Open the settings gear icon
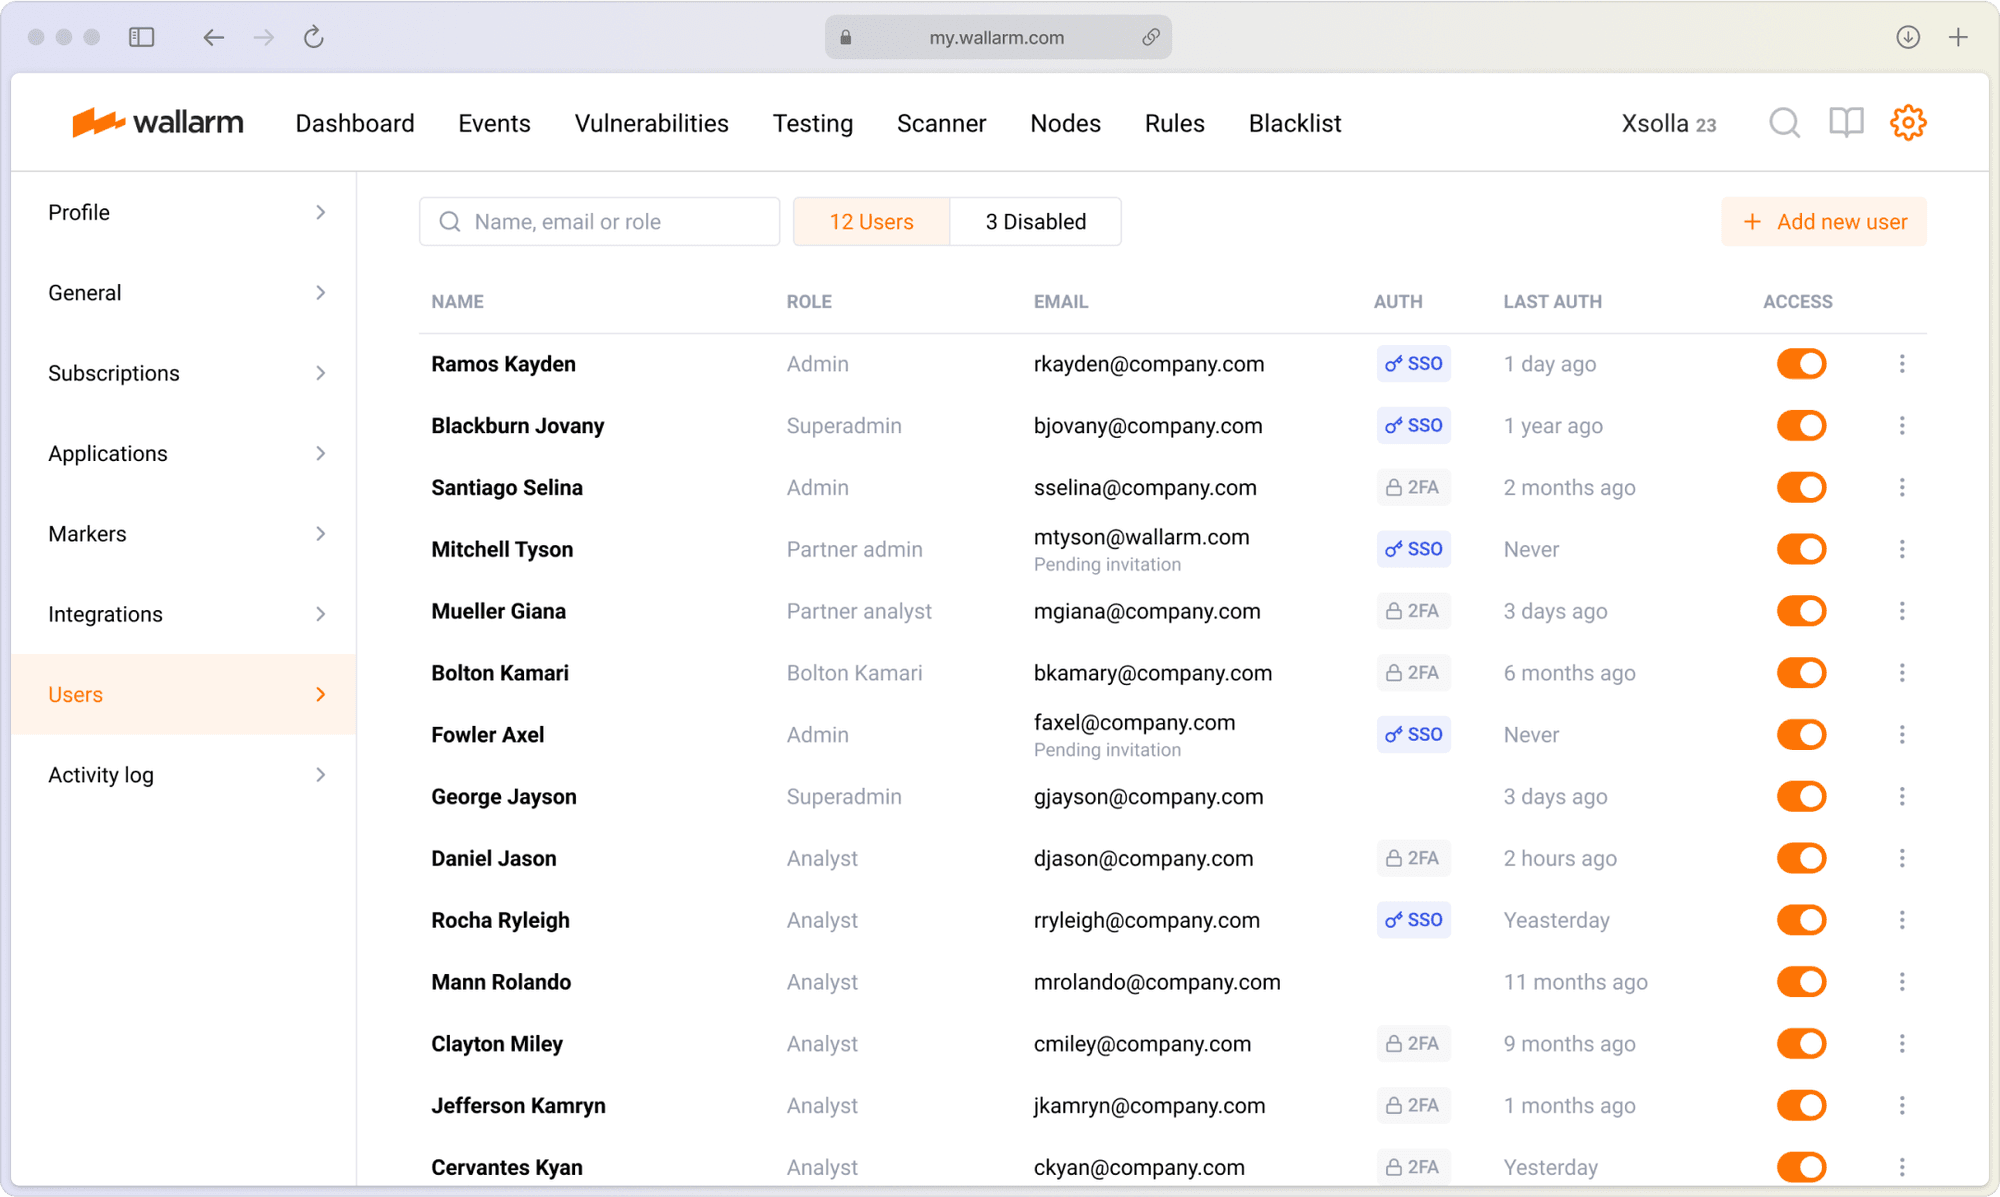Screen dimensions: 2000x1197 point(1908,123)
